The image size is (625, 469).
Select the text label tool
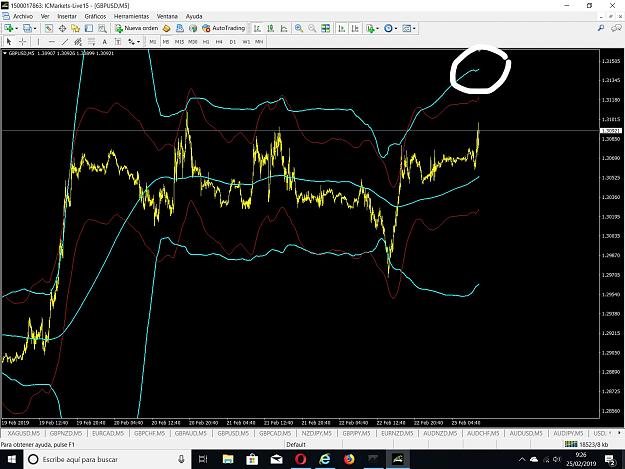[118, 41]
